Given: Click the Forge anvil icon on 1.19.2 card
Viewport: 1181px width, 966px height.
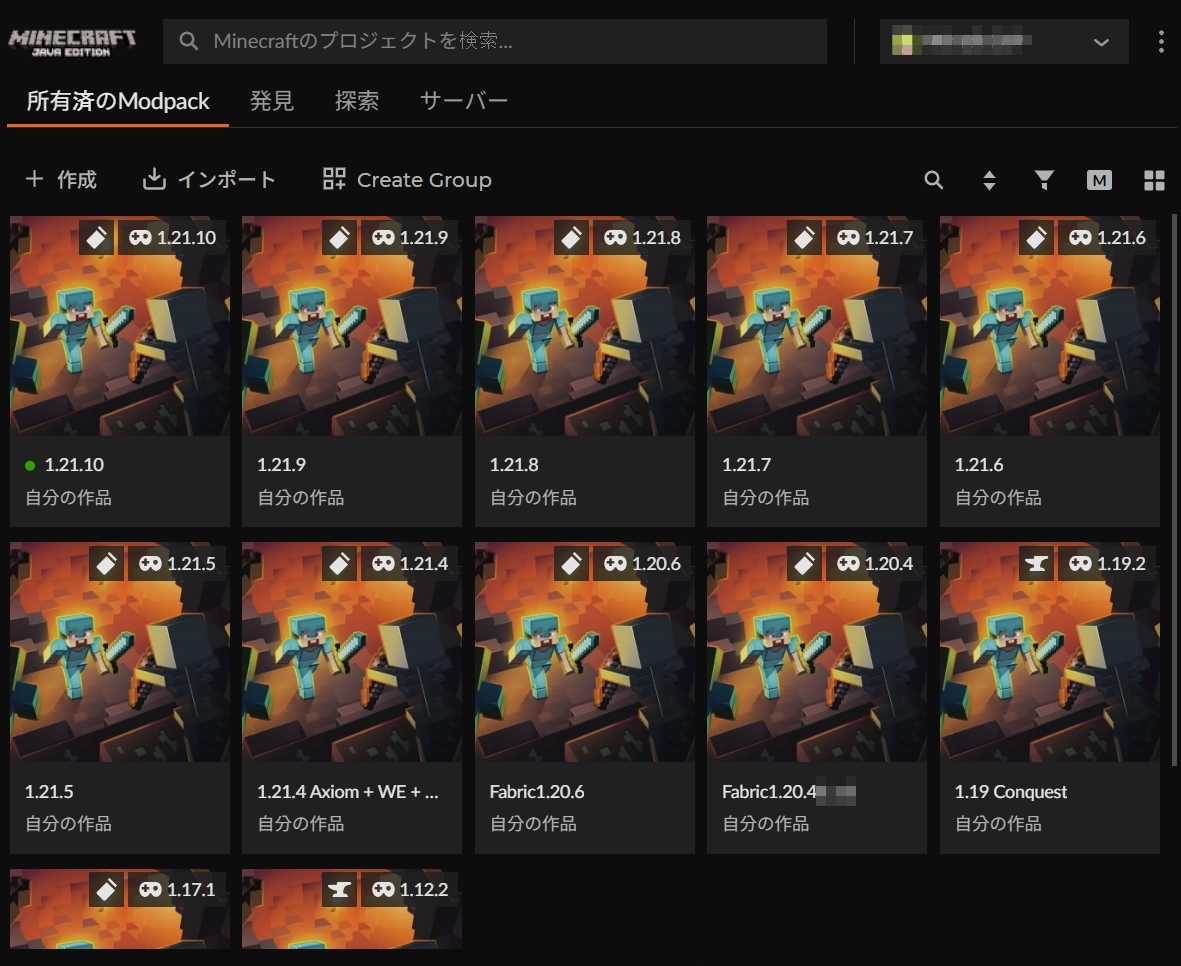Looking at the screenshot, I should [1036, 564].
